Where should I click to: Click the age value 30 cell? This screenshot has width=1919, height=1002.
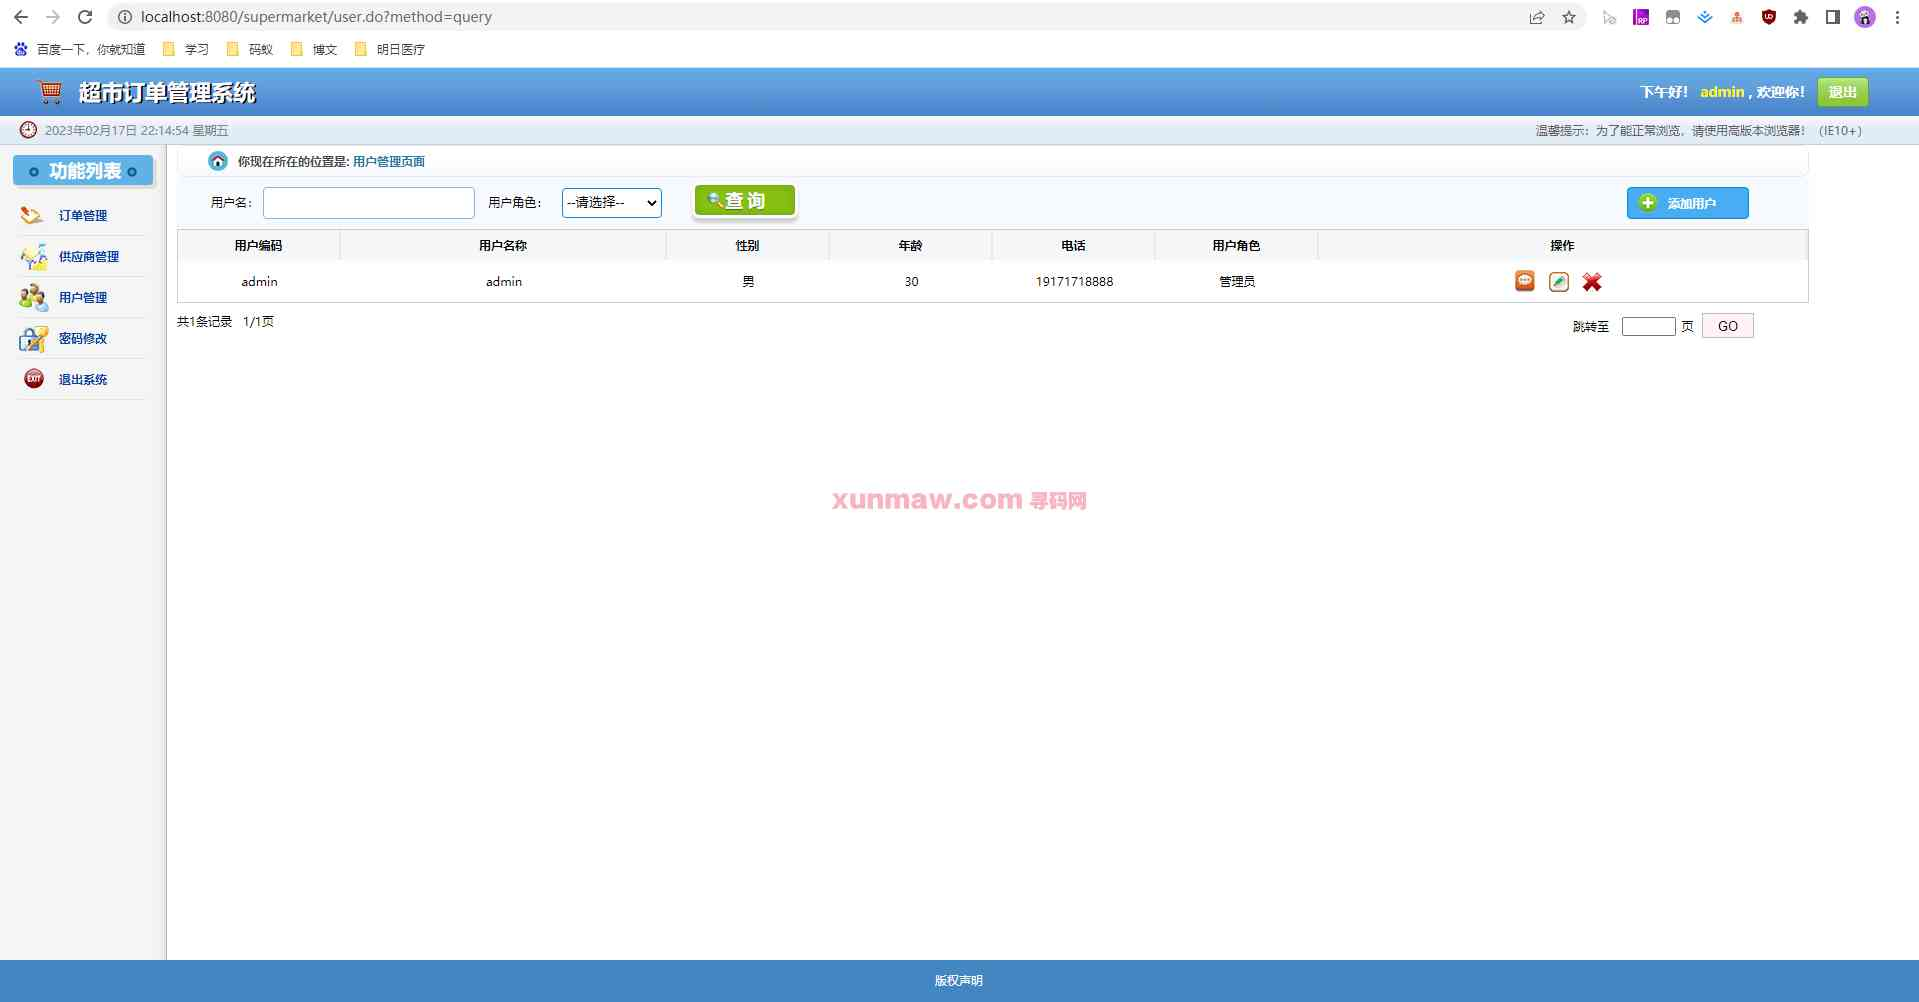(911, 282)
